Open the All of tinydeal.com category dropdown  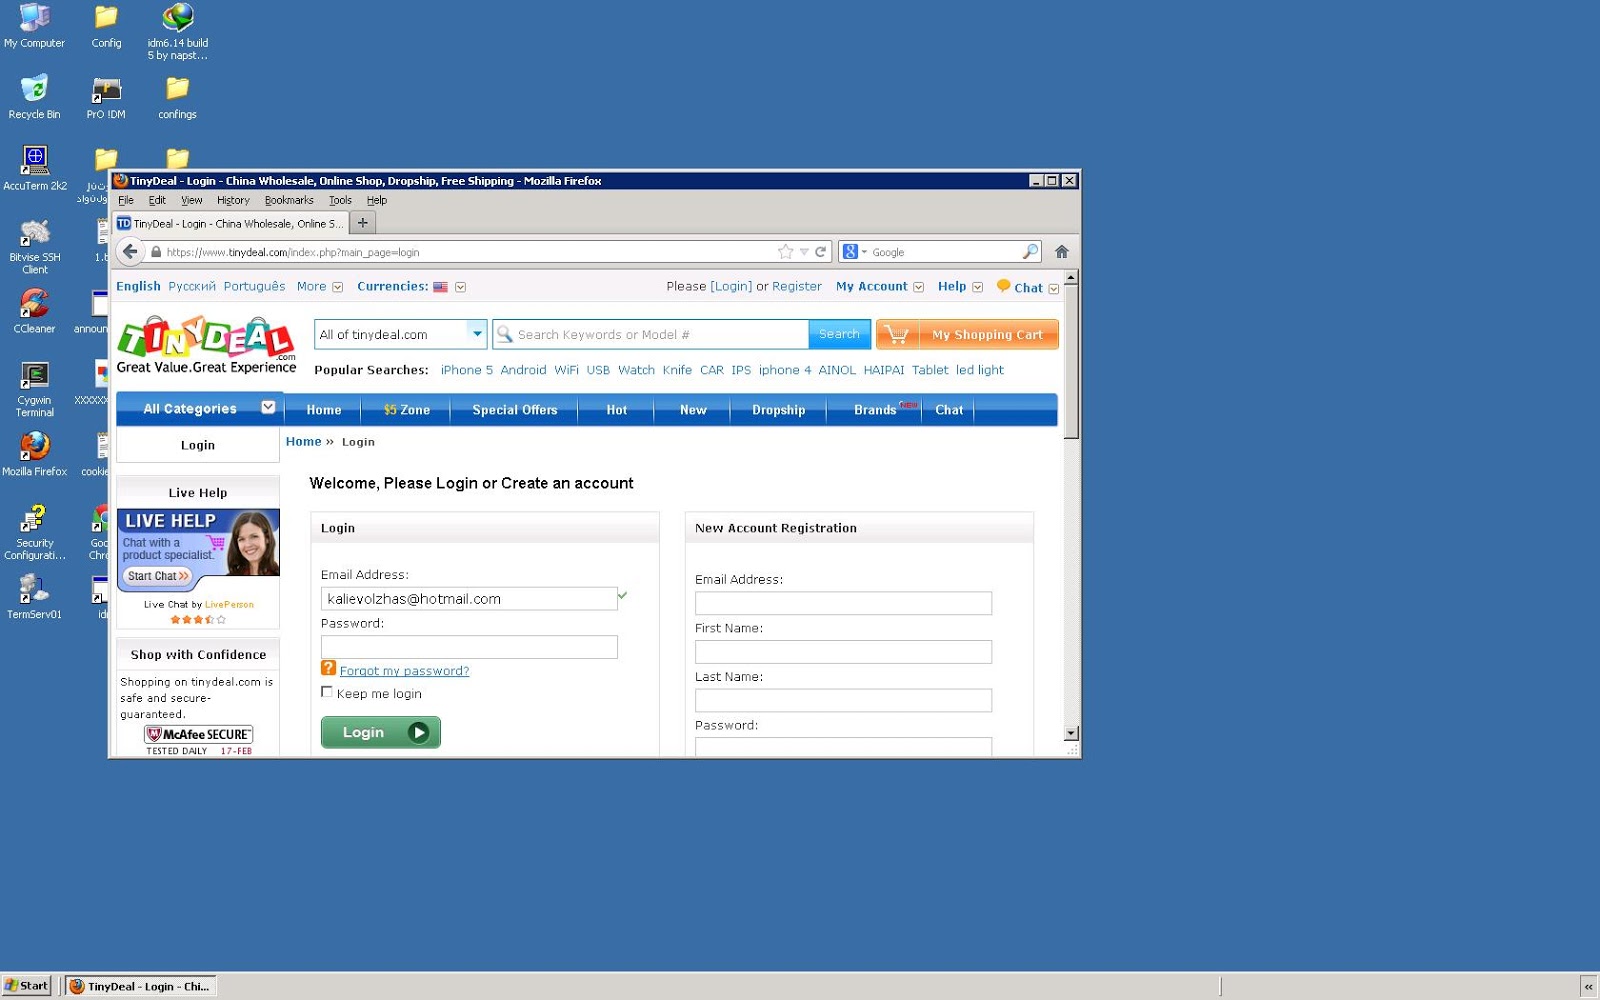point(400,334)
